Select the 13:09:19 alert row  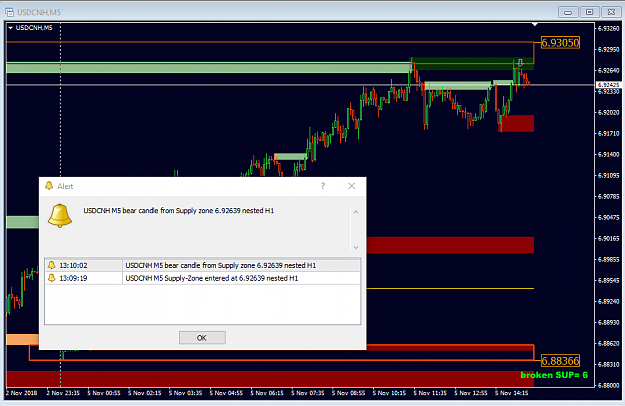(x=202, y=278)
